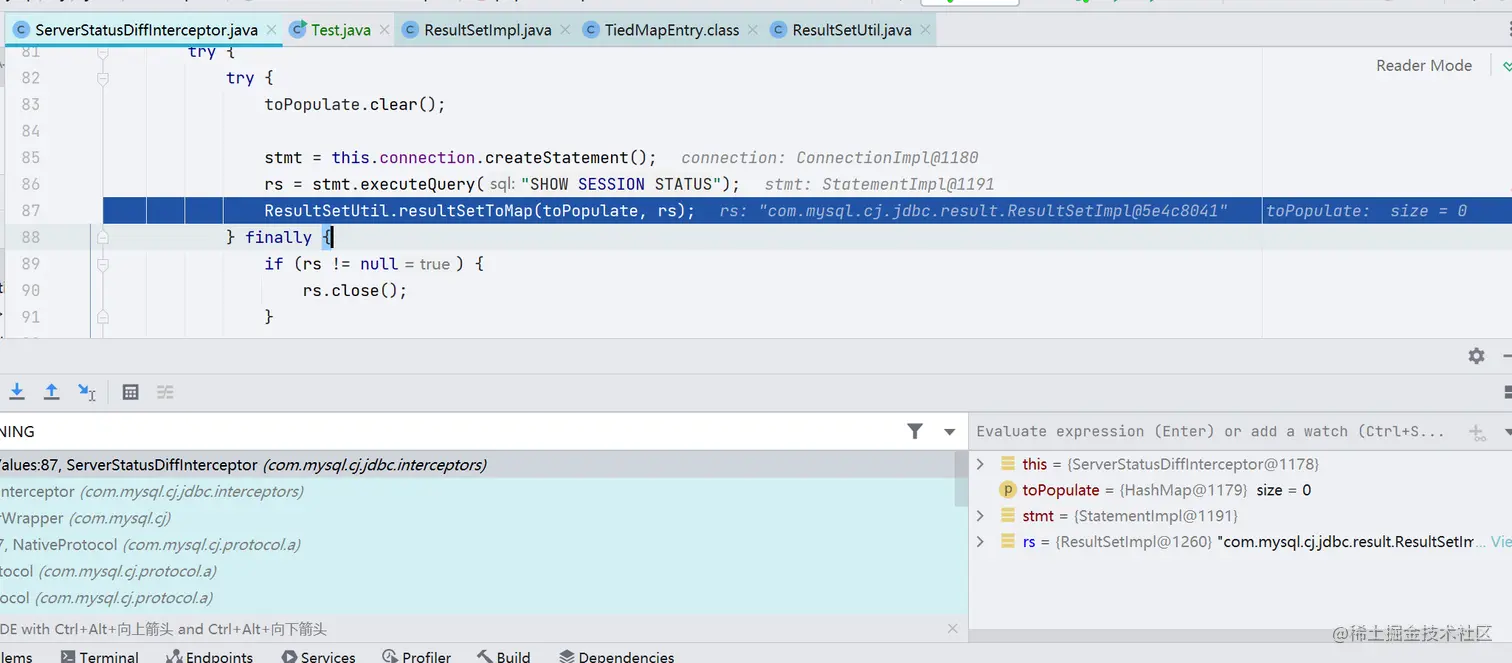
Task: Select the NativeProtocol stack frame
Action: point(478,545)
